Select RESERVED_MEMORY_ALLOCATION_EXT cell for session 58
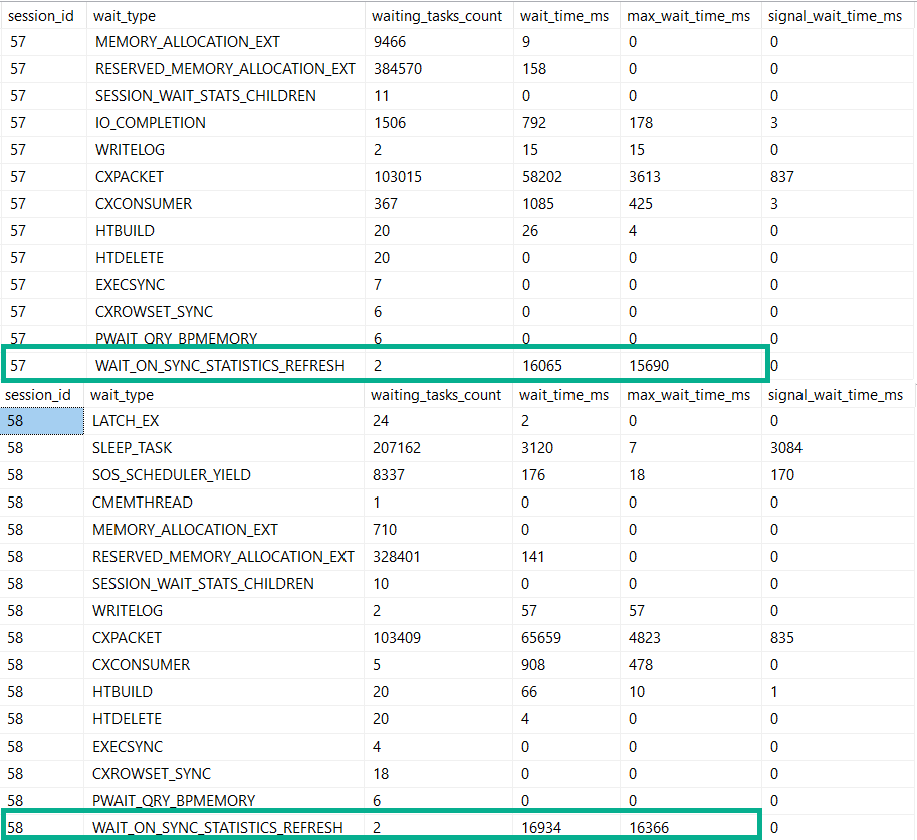 coord(223,556)
